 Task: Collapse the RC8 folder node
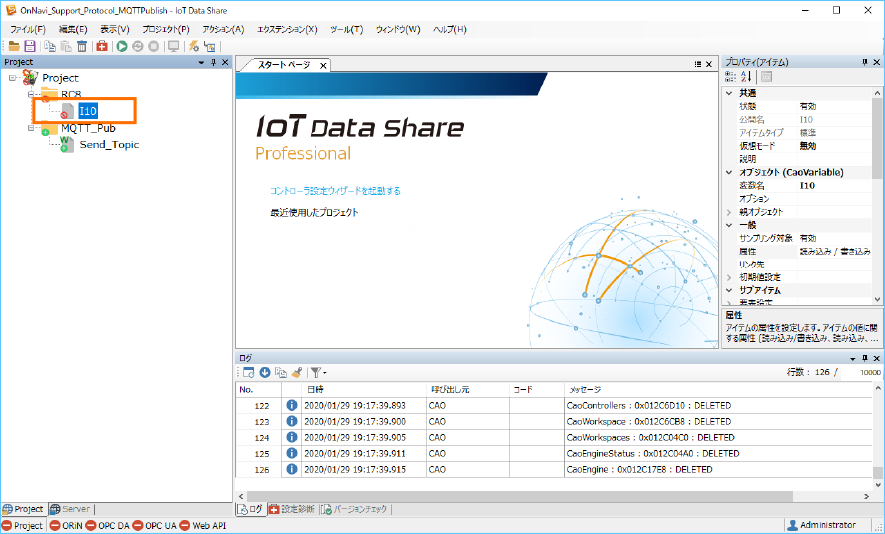coord(32,94)
